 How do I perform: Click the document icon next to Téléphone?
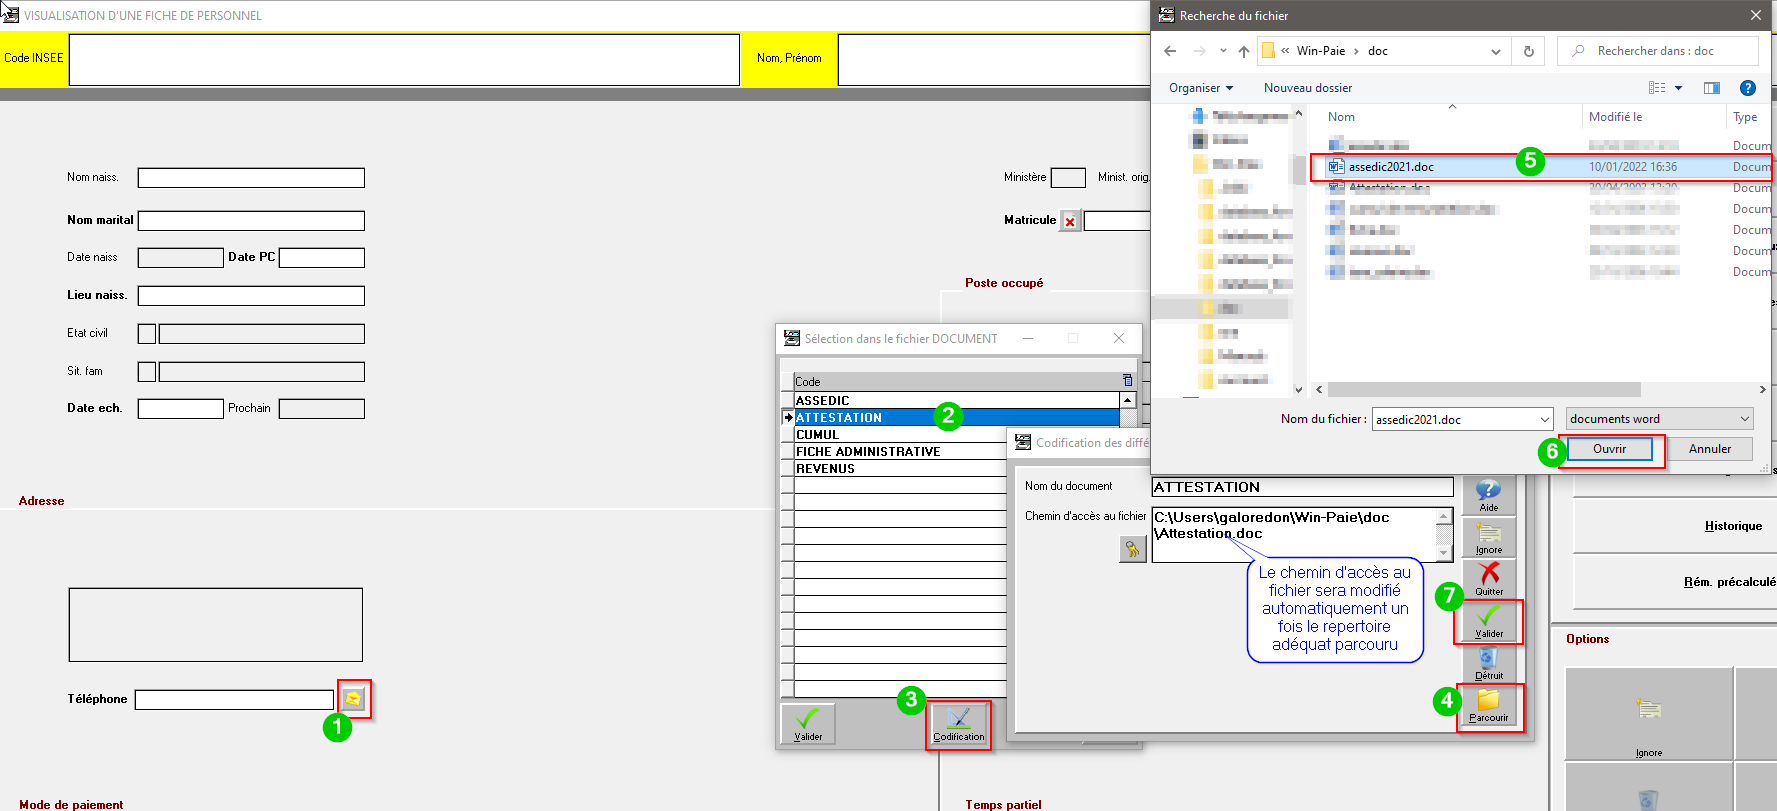point(353,698)
